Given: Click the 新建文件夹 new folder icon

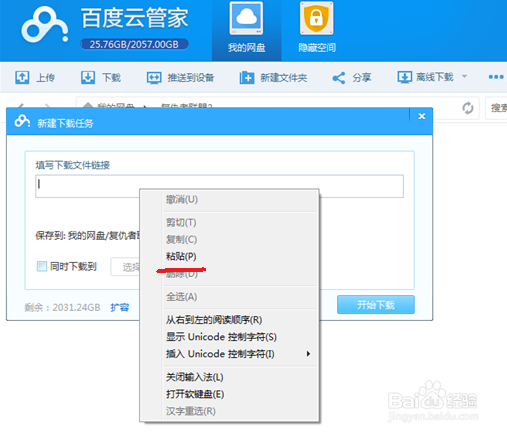Looking at the screenshot, I should coord(247,77).
